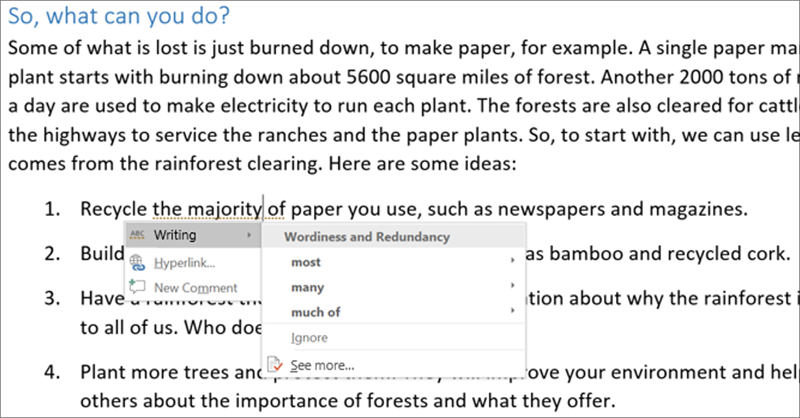
Task: Choose Hyperlink... from the context menu
Action: [x=185, y=262]
